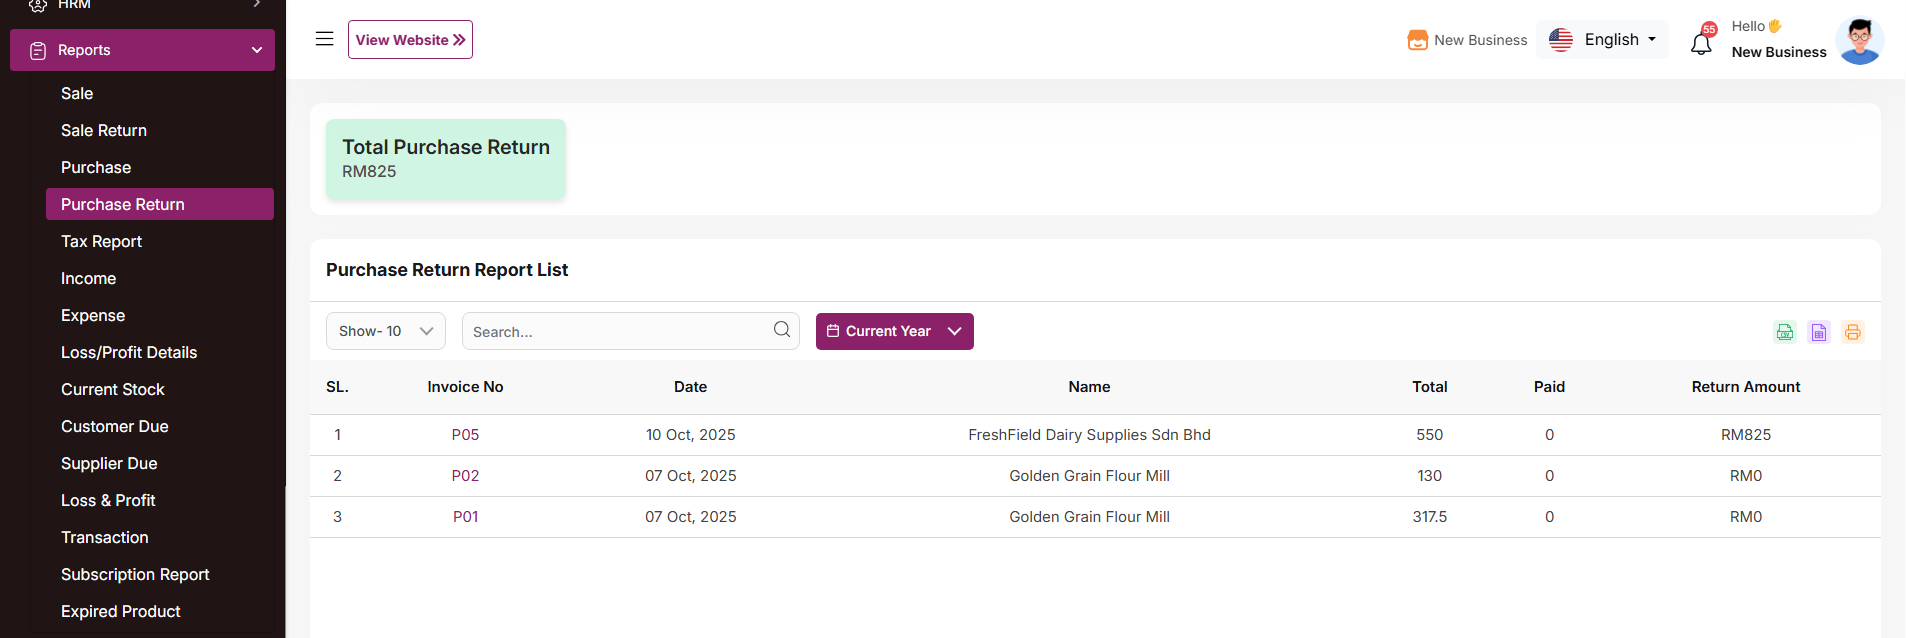Open the notifications bell

click(x=1701, y=43)
